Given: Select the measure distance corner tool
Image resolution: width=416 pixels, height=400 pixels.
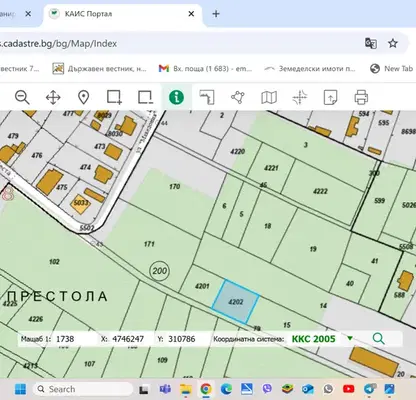Looking at the screenshot, I should coord(207,97).
